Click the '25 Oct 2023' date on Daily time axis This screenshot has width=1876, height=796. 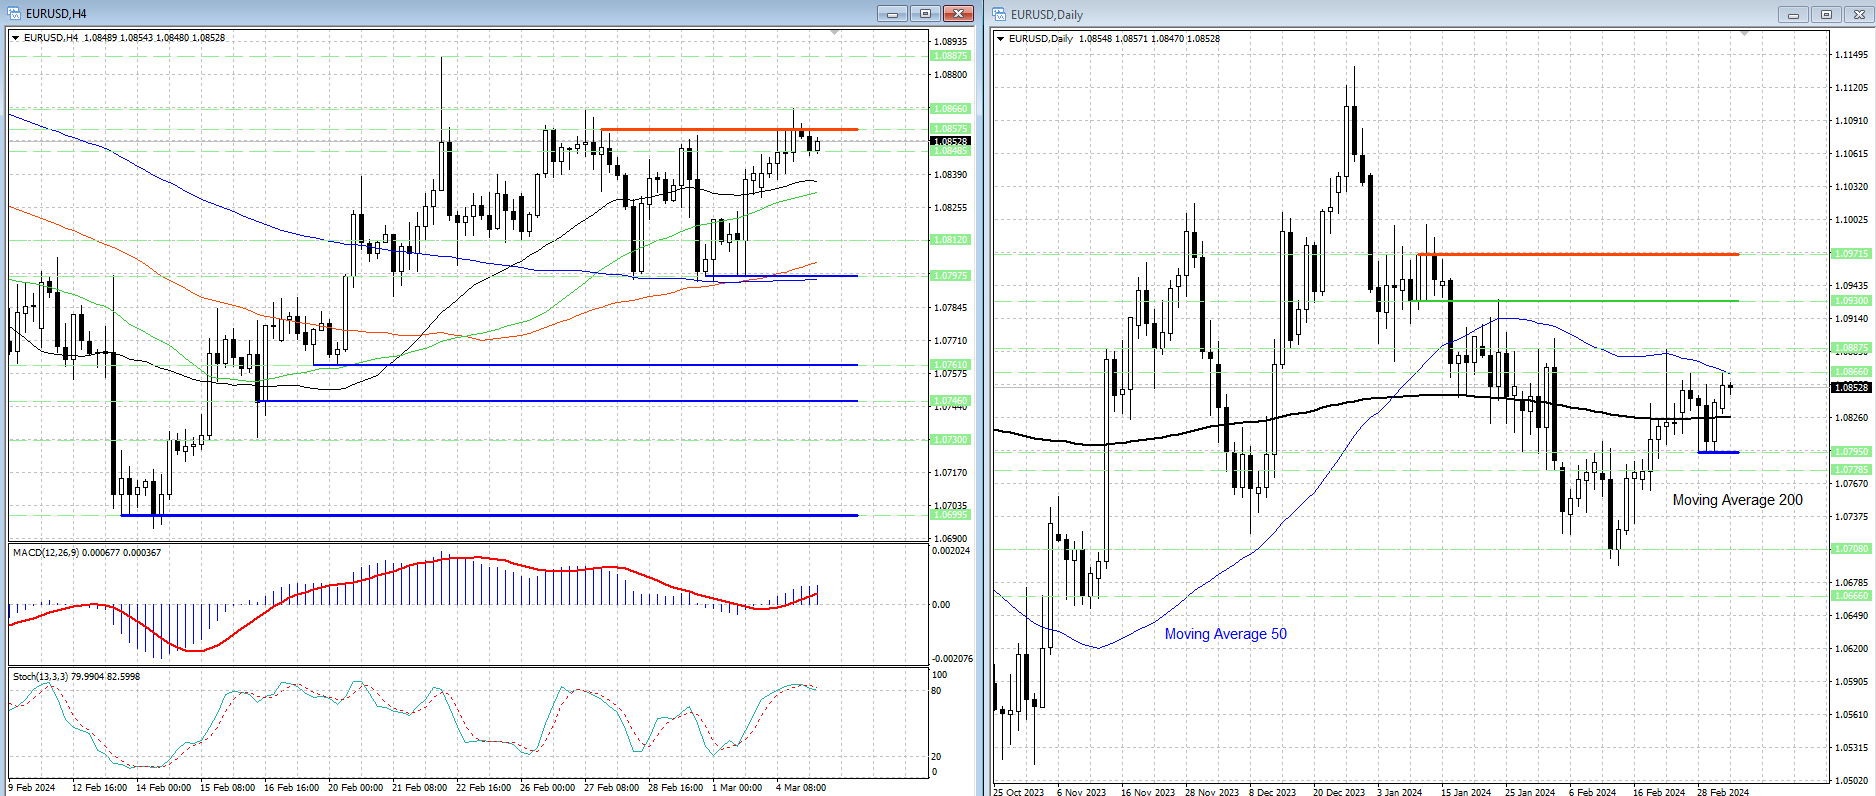pyautogui.click(x=1018, y=792)
